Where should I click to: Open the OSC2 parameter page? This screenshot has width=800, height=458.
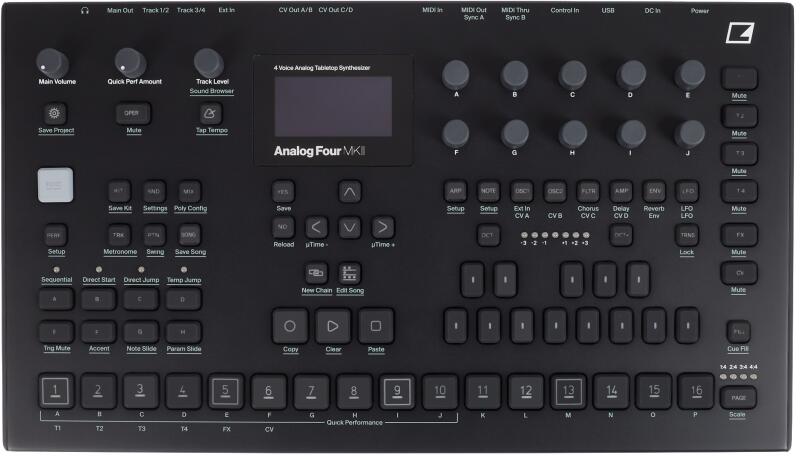(555, 191)
